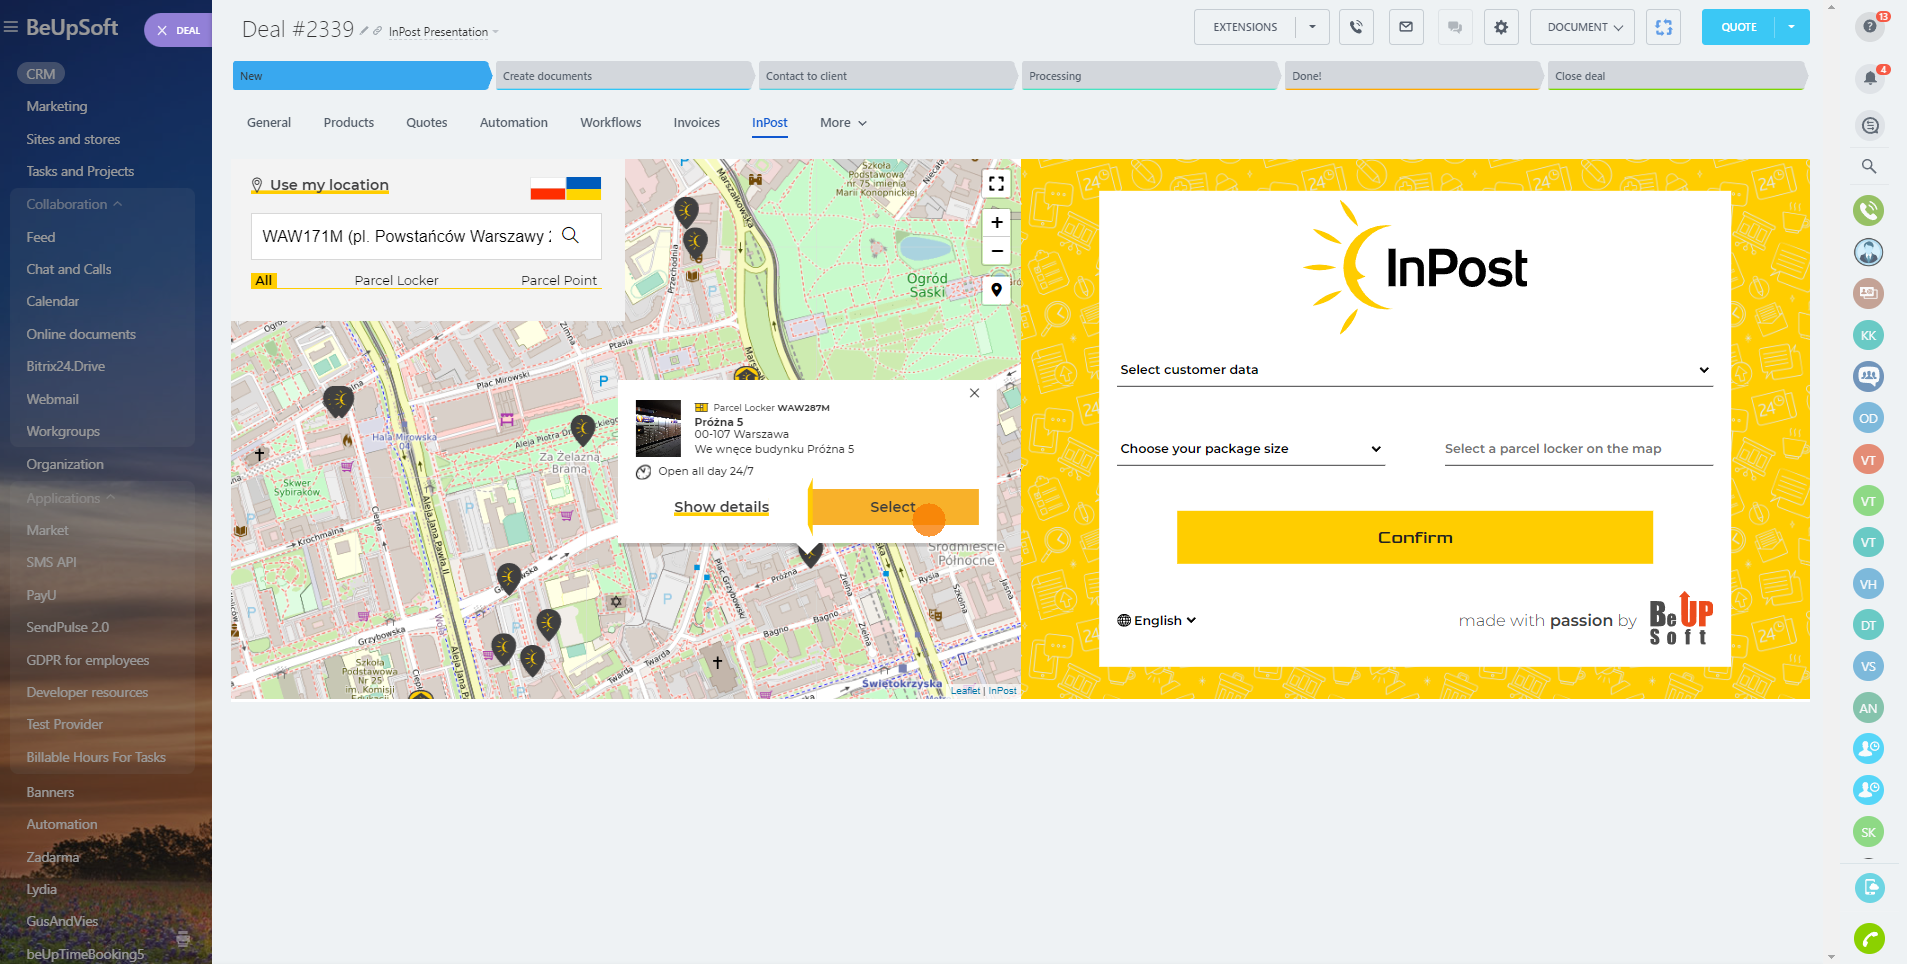Set deal stage to Processing
The height and width of the screenshot is (964, 1907).
[1150, 76]
